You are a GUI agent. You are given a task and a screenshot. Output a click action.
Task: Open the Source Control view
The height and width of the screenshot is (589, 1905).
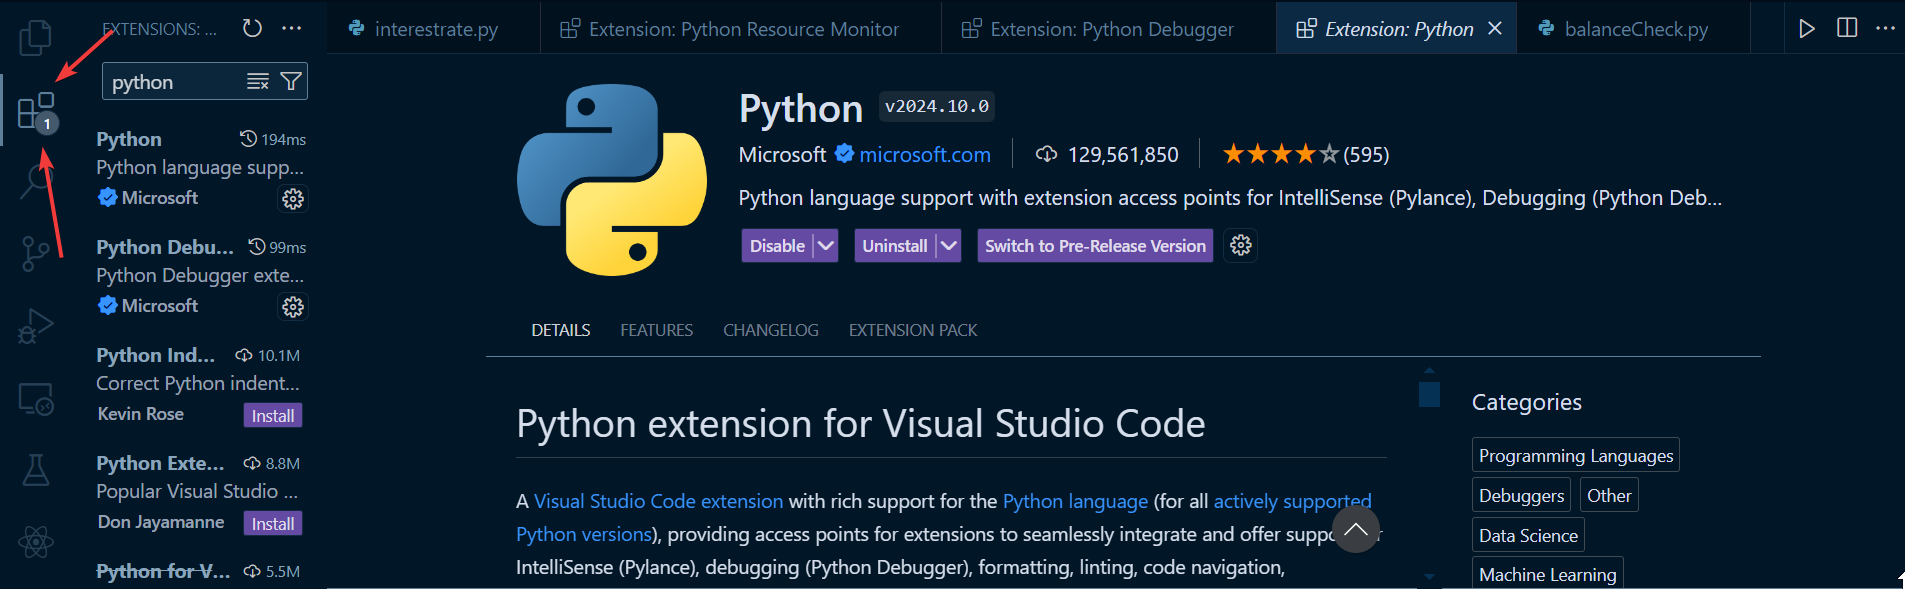[x=35, y=254]
